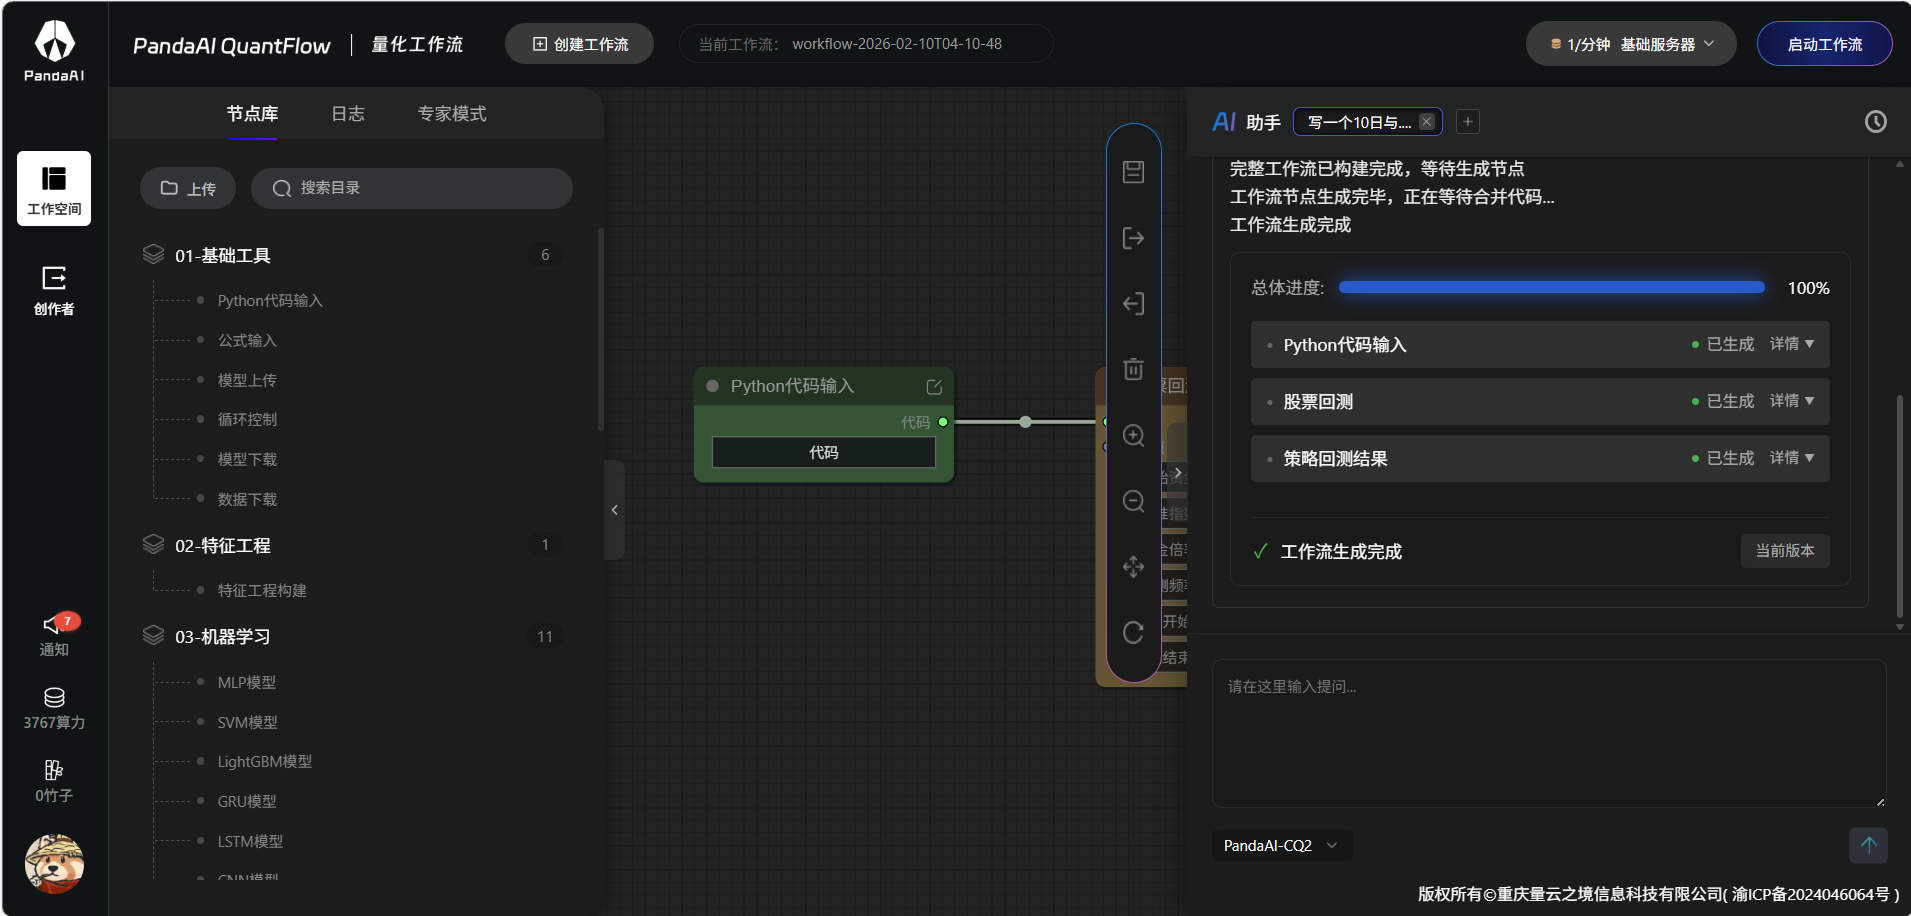Click the export arrow icon in canvas toolbar
The image size is (1911, 916).
[1133, 238]
